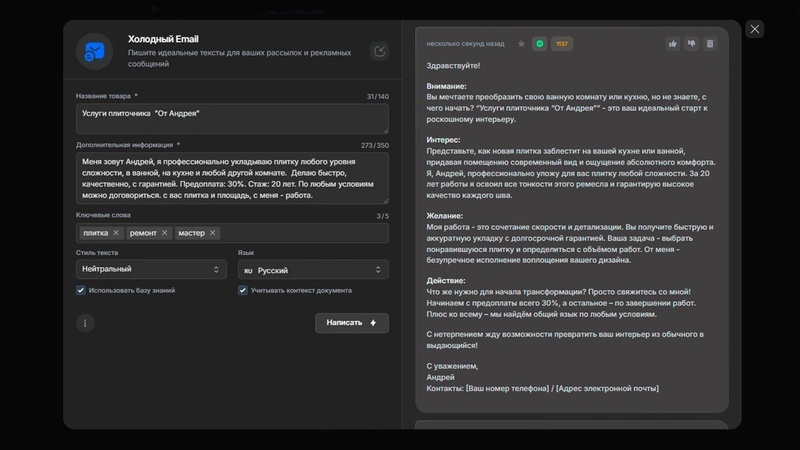Click into the Название товара input field
This screenshot has width=800, height=450.
232,118
